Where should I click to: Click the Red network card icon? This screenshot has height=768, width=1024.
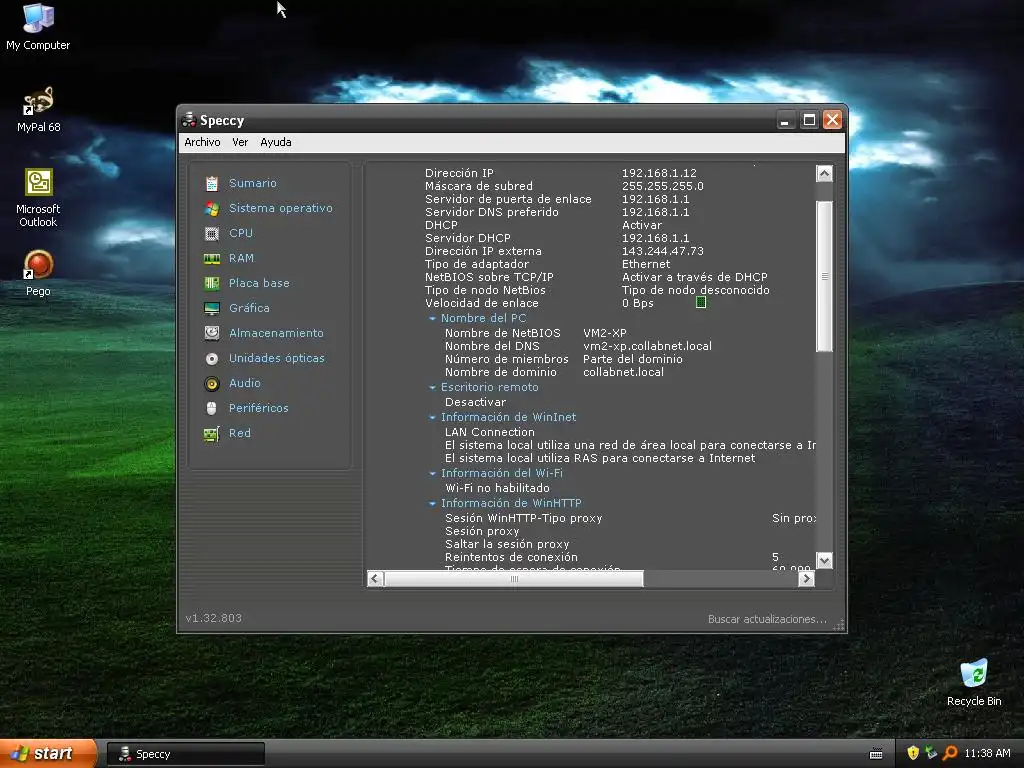pos(212,434)
